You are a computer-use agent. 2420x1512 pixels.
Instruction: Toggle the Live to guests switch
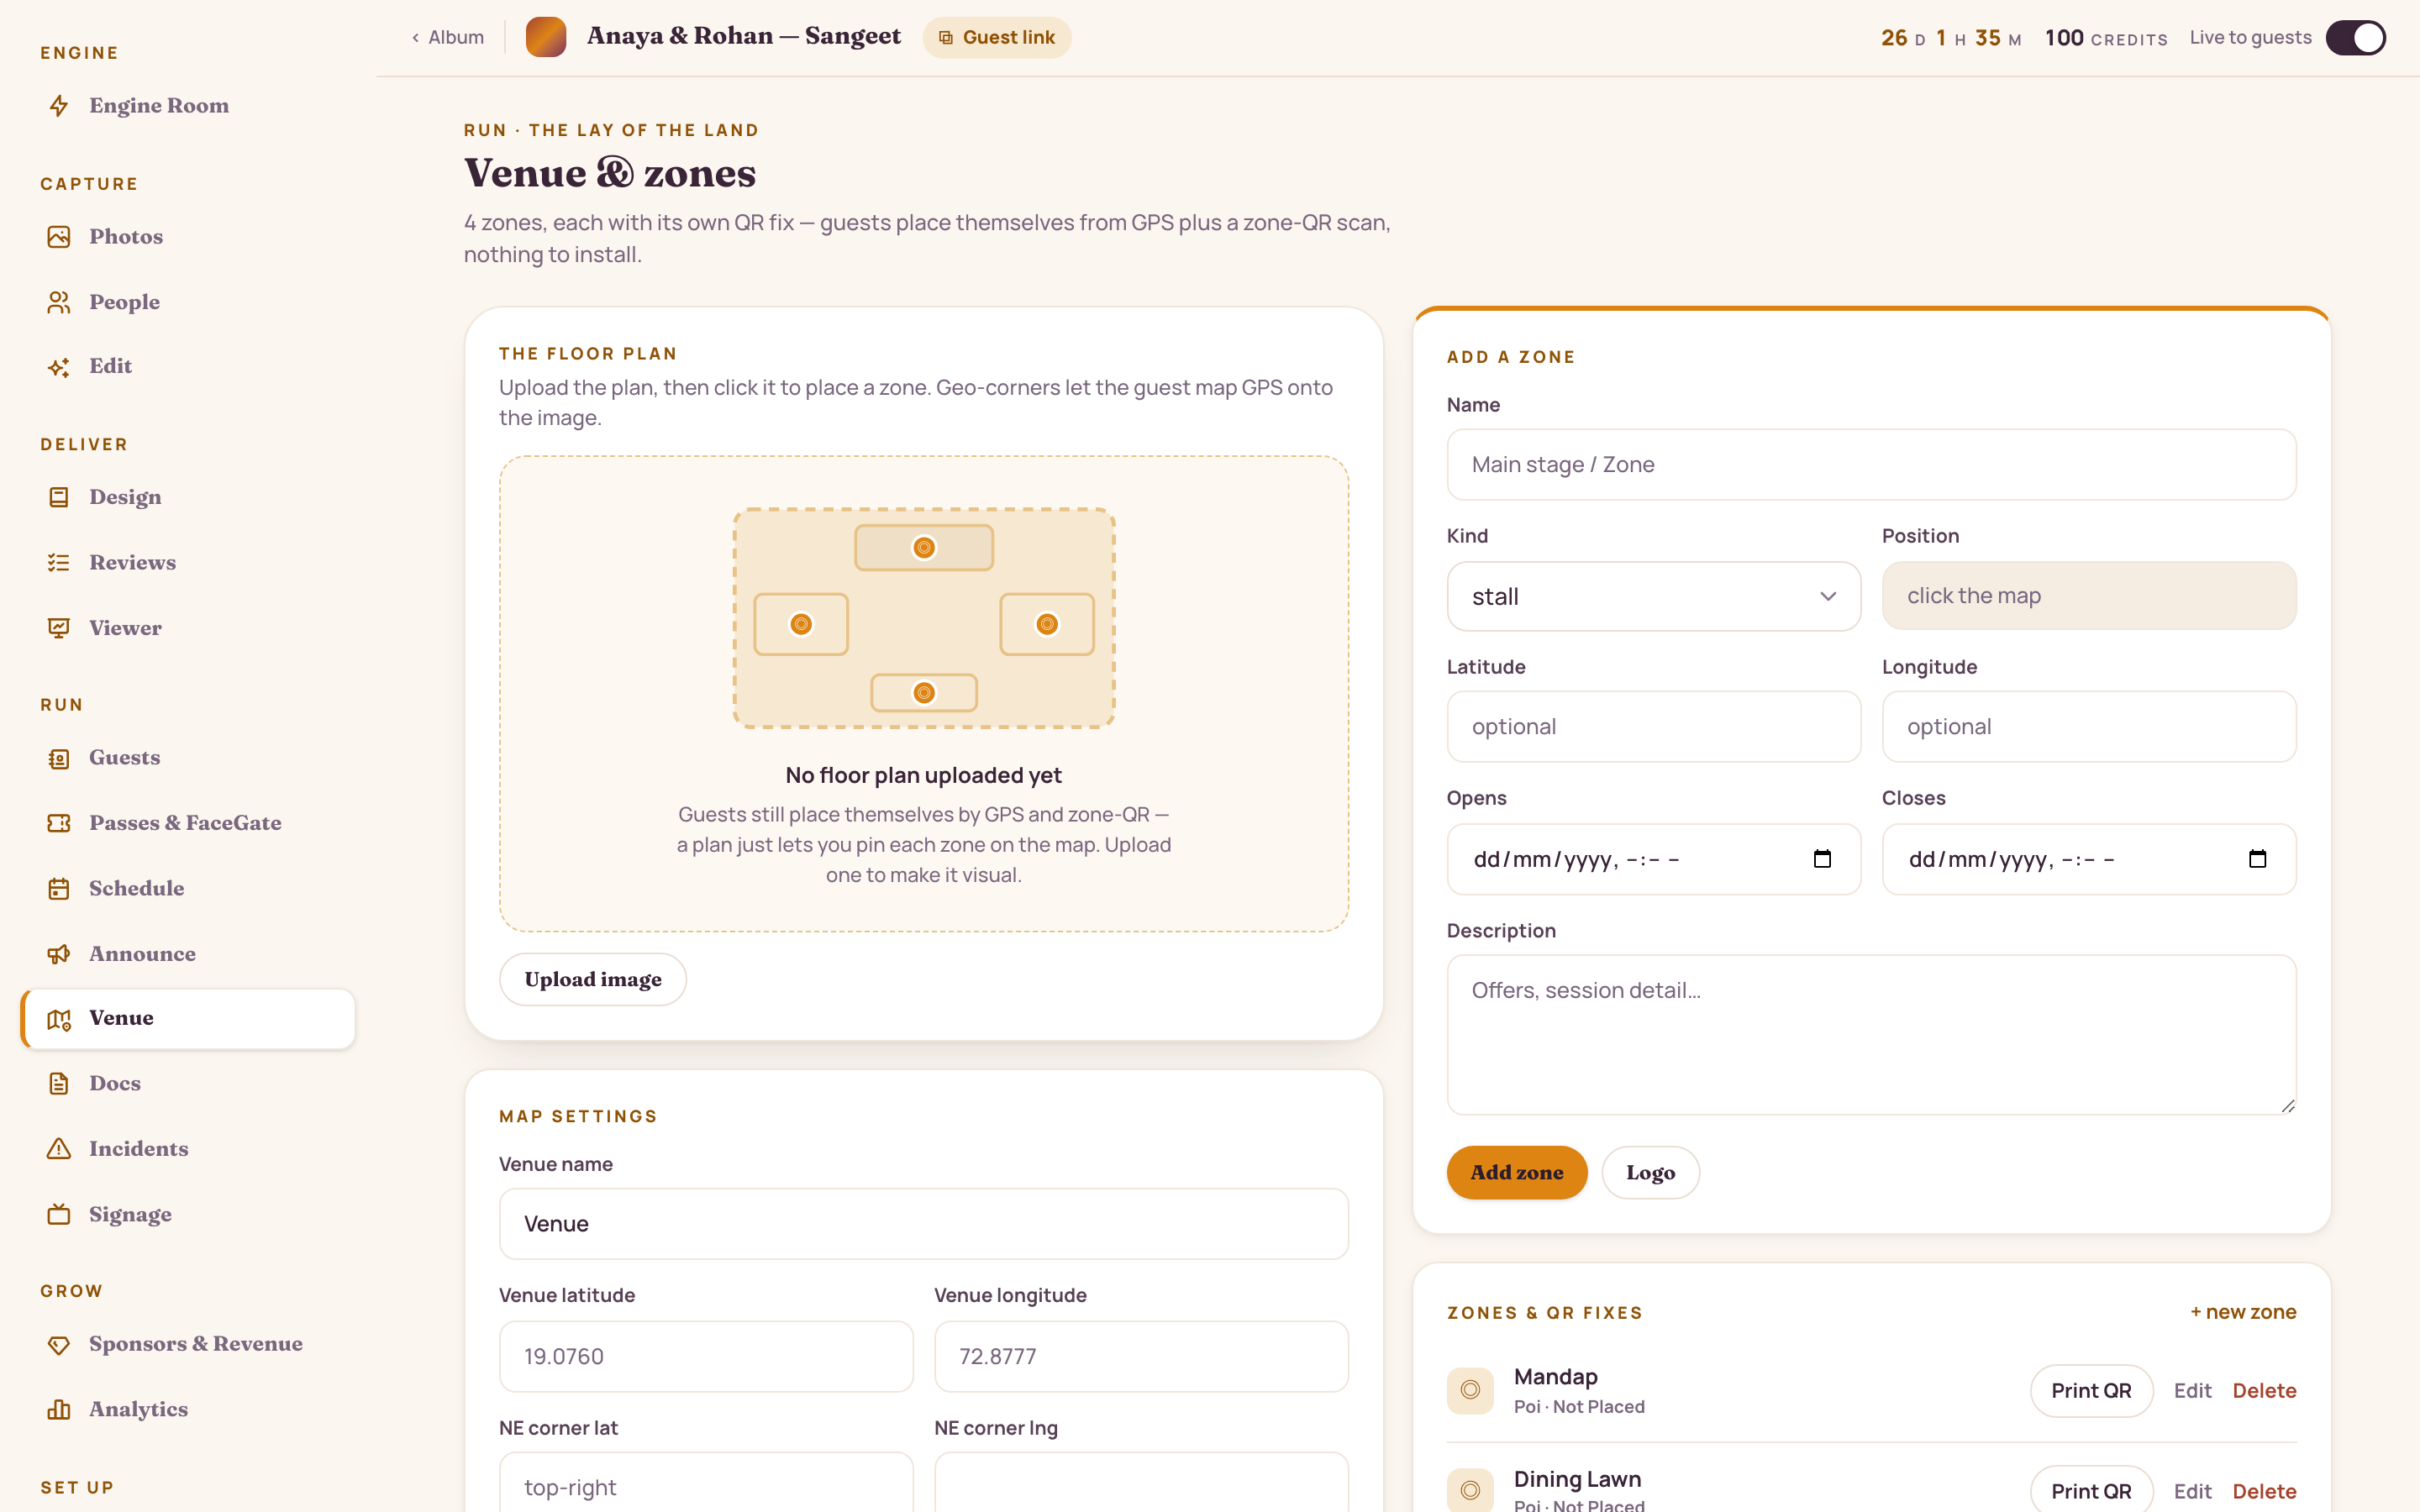click(2355, 38)
